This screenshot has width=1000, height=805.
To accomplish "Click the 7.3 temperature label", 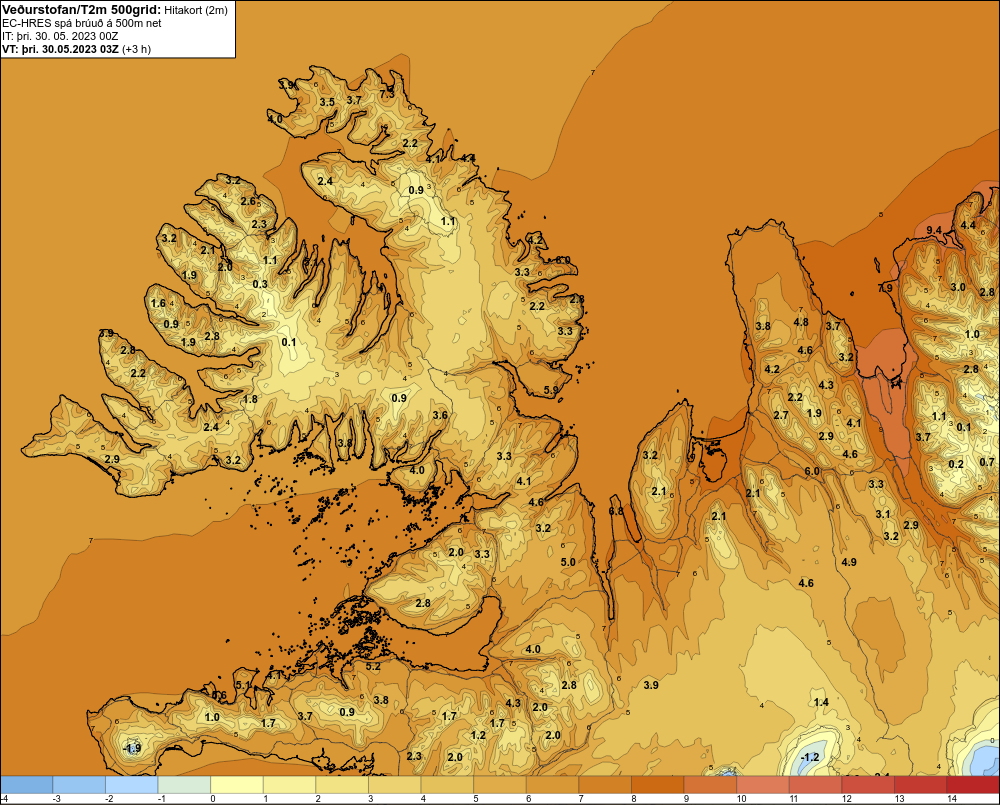I will pos(387,94).
